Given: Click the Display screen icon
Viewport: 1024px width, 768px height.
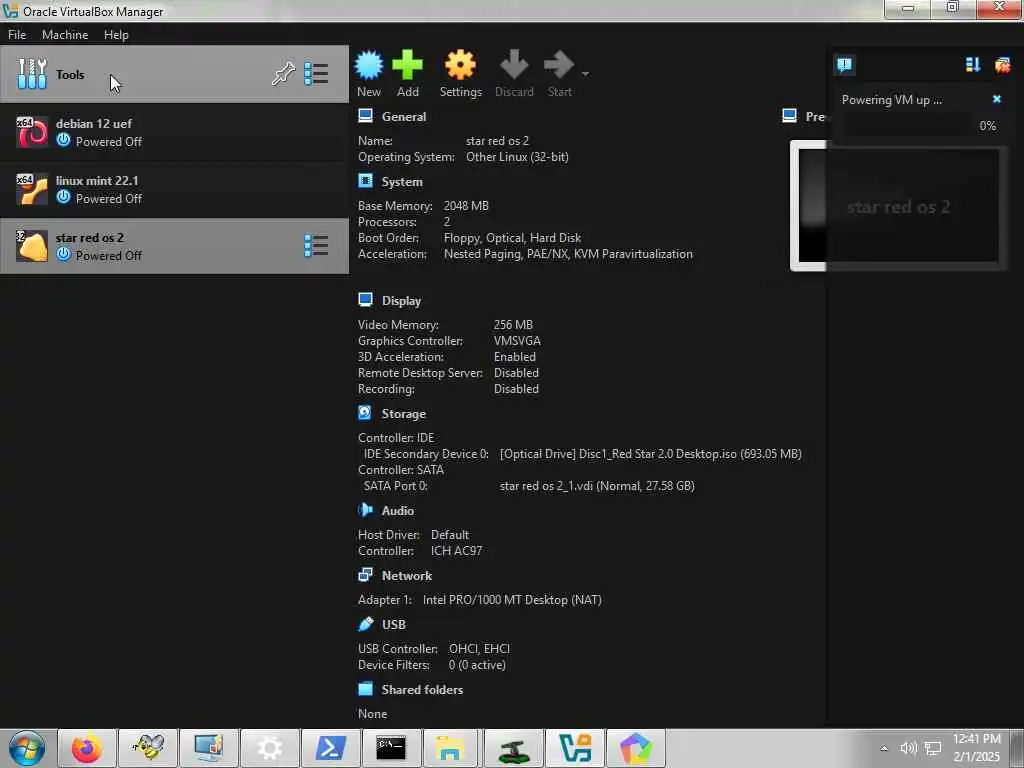Looking at the screenshot, I should [x=366, y=300].
